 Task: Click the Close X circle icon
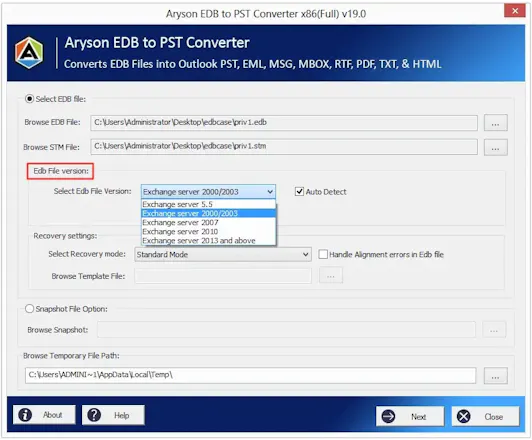click(463, 416)
